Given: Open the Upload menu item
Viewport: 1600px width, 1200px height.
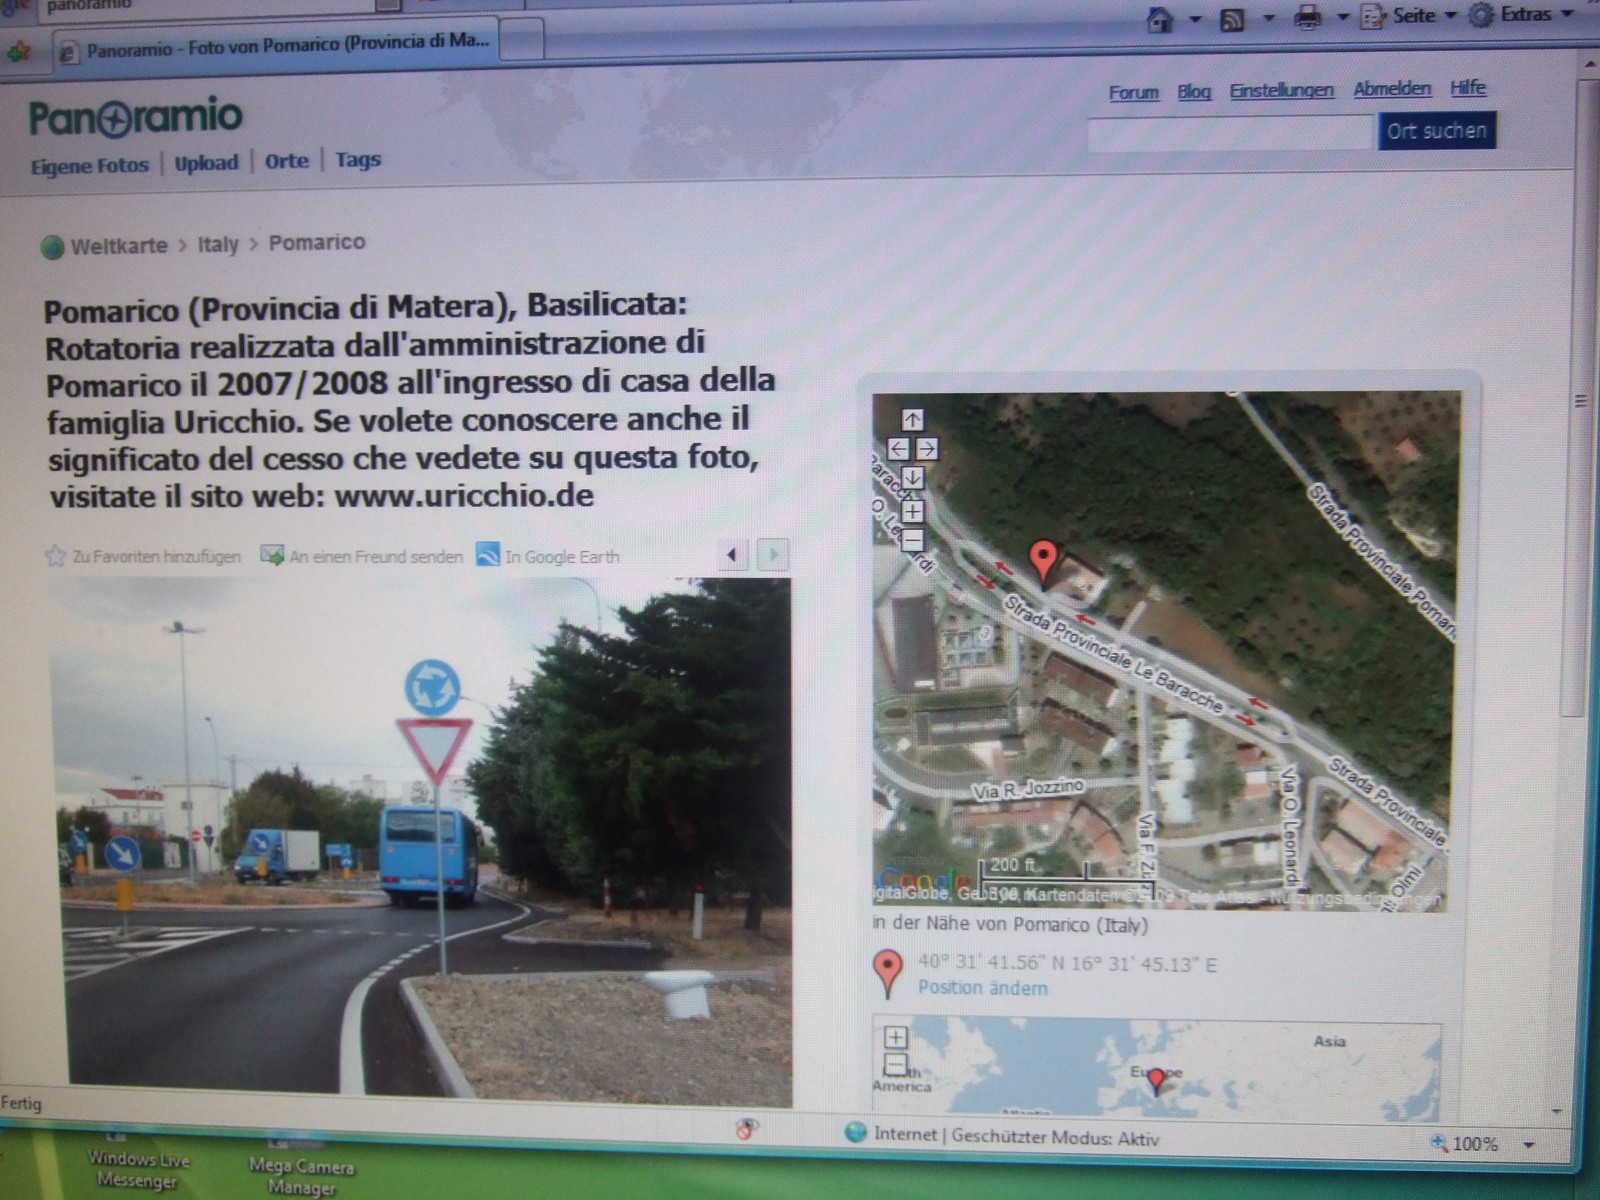Looking at the screenshot, I should [206, 163].
